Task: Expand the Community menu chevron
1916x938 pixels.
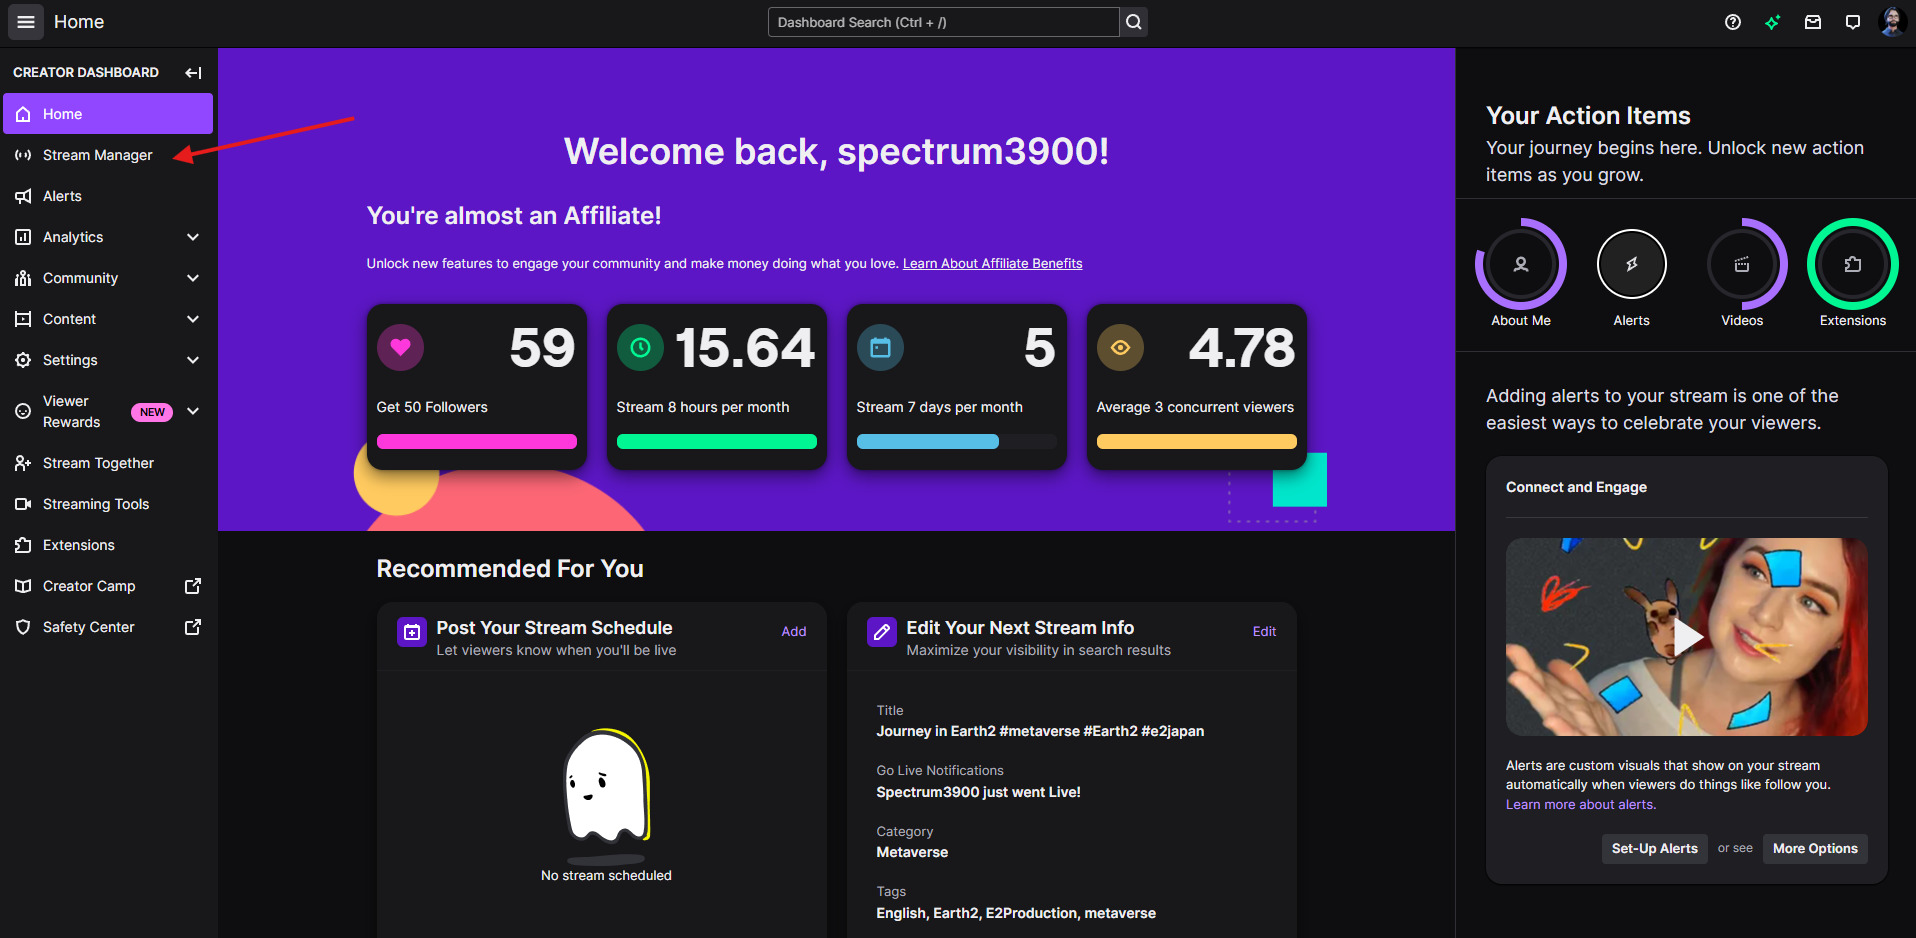Action: [193, 278]
